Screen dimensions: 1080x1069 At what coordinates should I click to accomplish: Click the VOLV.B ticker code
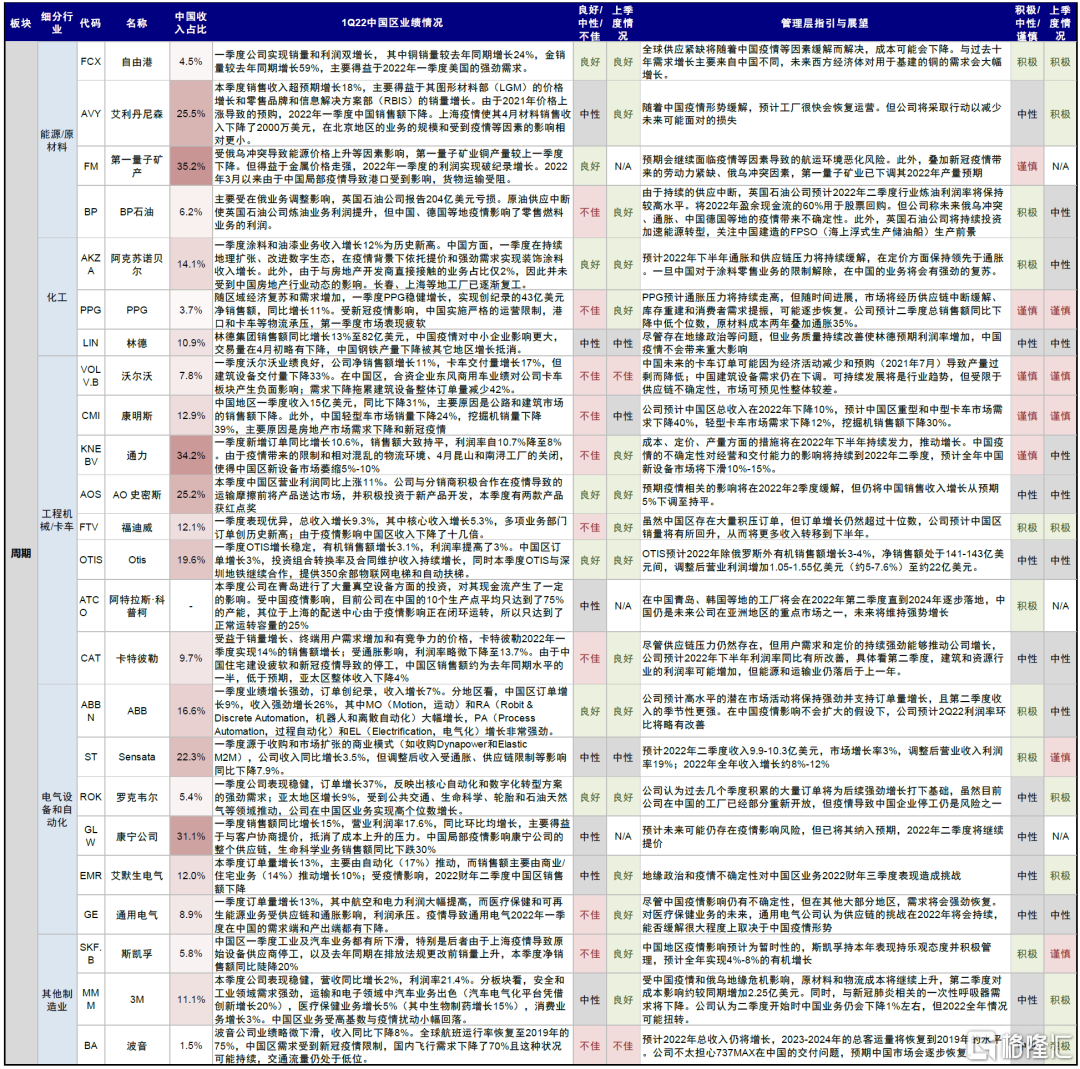point(90,376)
